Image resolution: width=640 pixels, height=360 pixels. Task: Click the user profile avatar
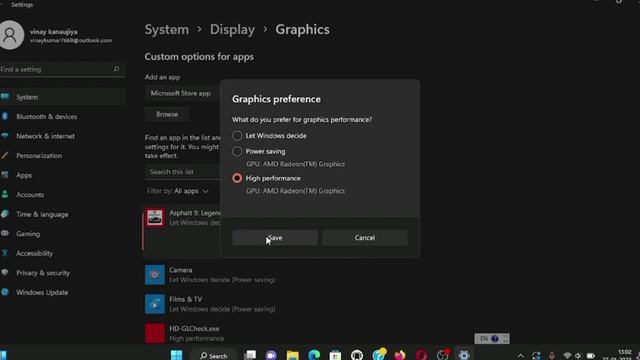pyautogui.click(x=11, y=35)
